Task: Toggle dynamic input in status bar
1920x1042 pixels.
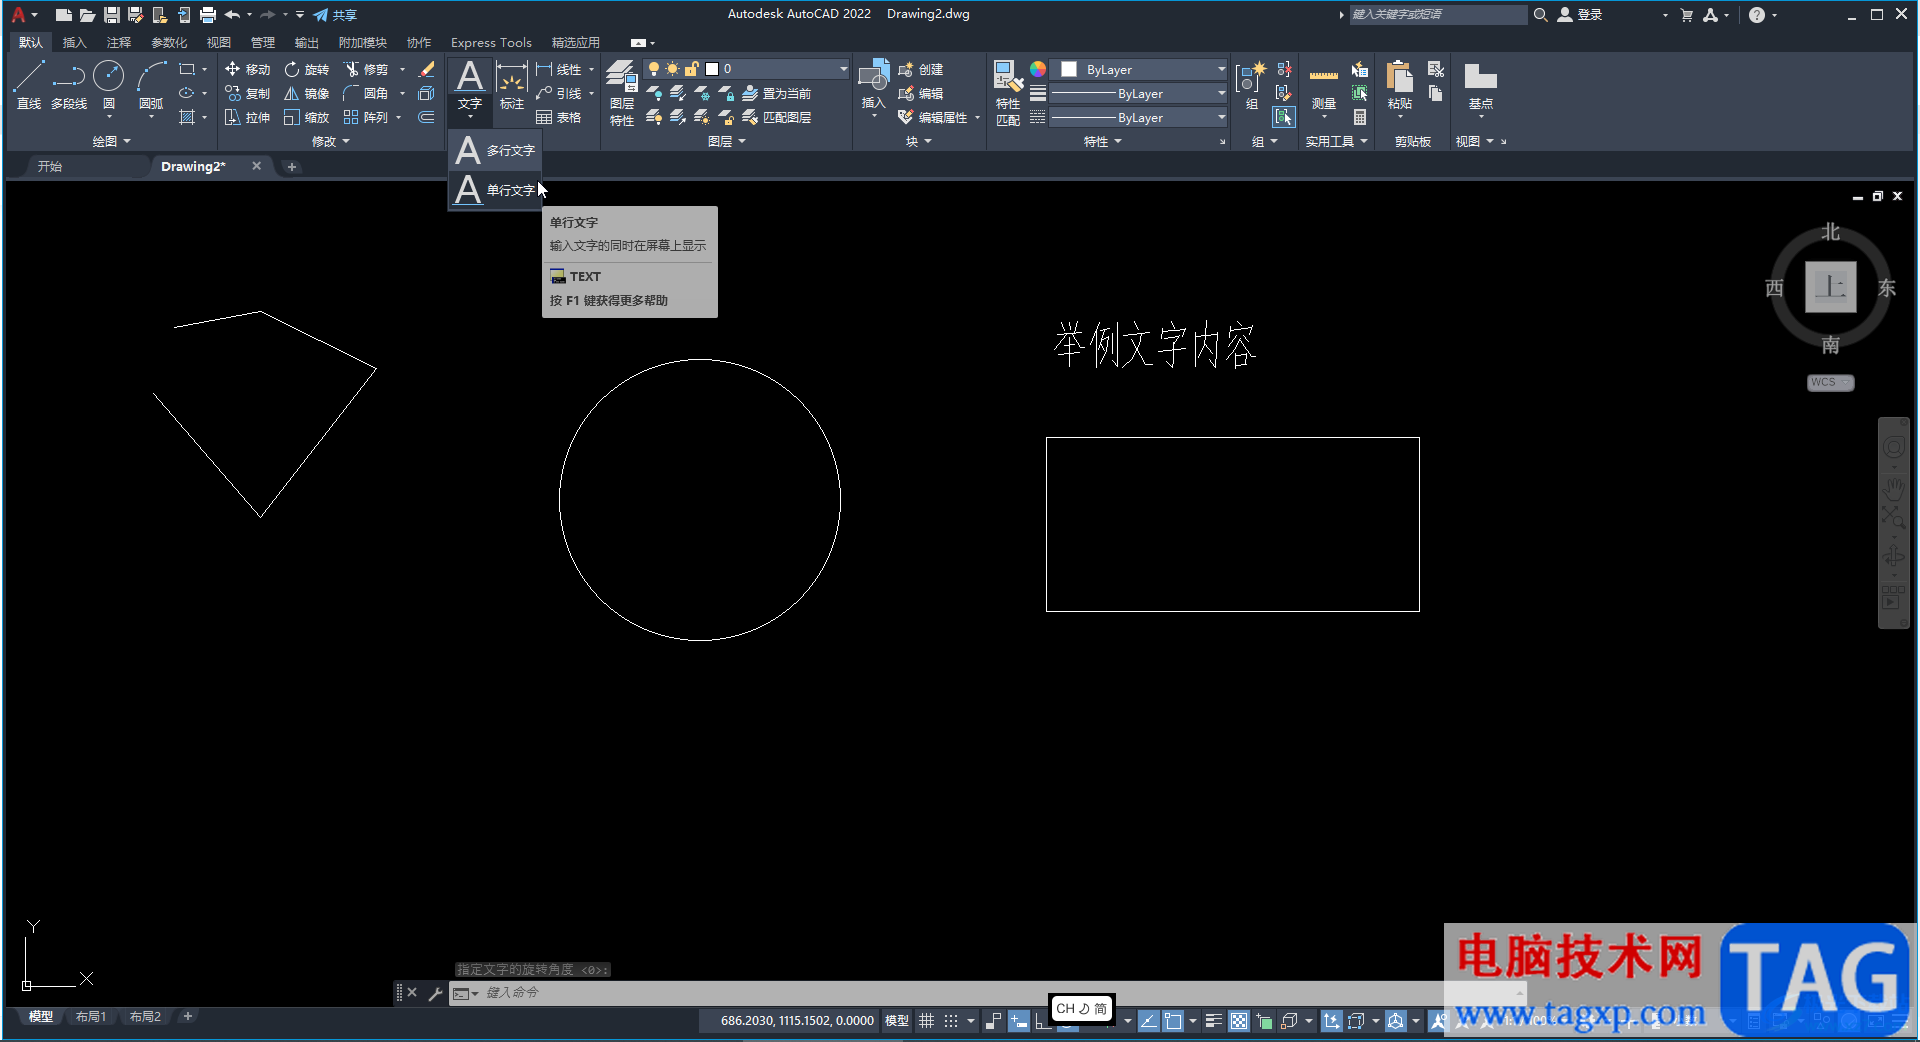Action: tap(1018, 1021)
